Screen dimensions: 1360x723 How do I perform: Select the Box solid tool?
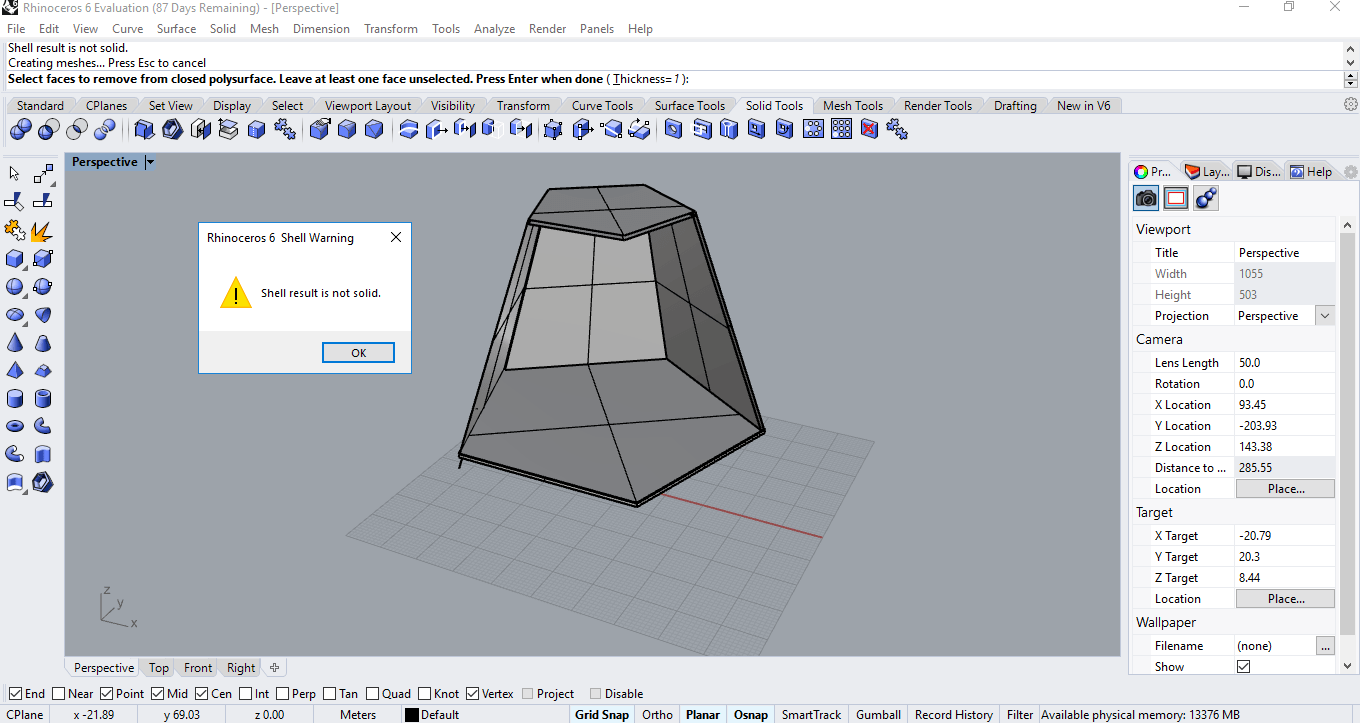(x=15, y=259)
